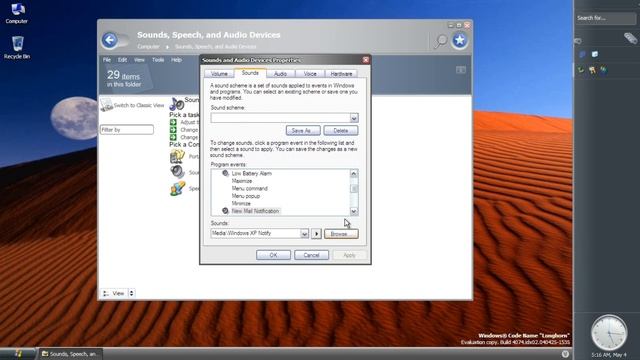Open the View menu in the menu bar
Viewport: 640px width, 360px height.
pos(139,60)
